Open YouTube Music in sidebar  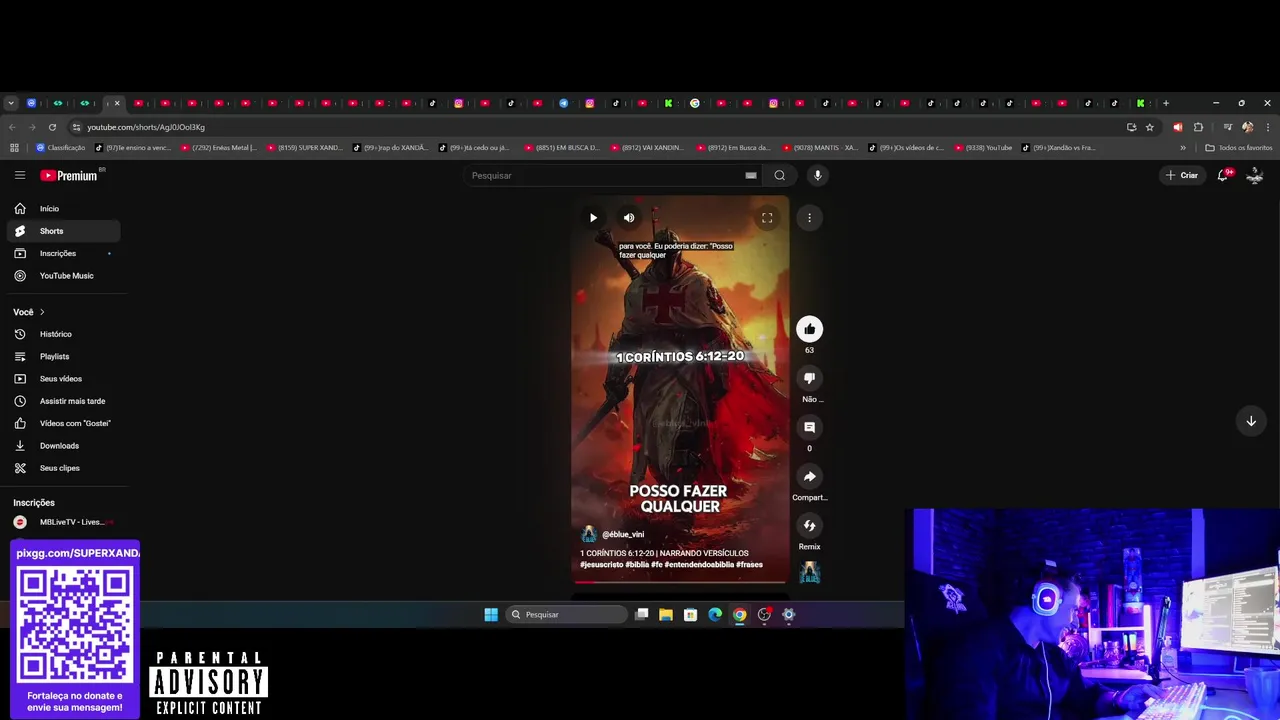[64, 276]
